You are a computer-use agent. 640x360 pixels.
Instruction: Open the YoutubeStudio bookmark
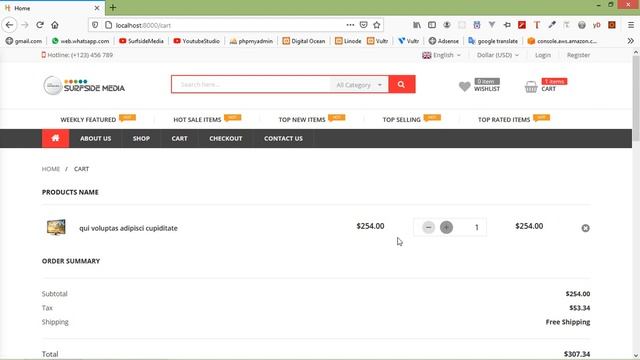pos(196,41)
